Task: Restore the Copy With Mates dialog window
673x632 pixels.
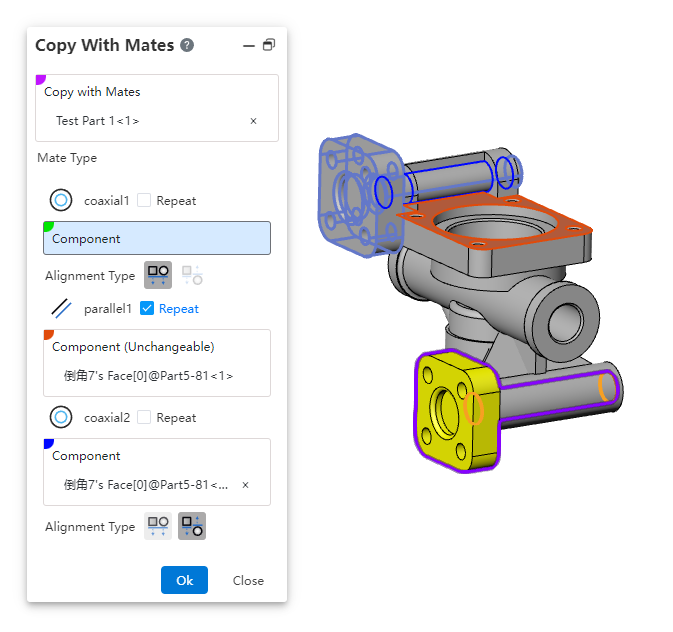Action: (x=269, y=45)
